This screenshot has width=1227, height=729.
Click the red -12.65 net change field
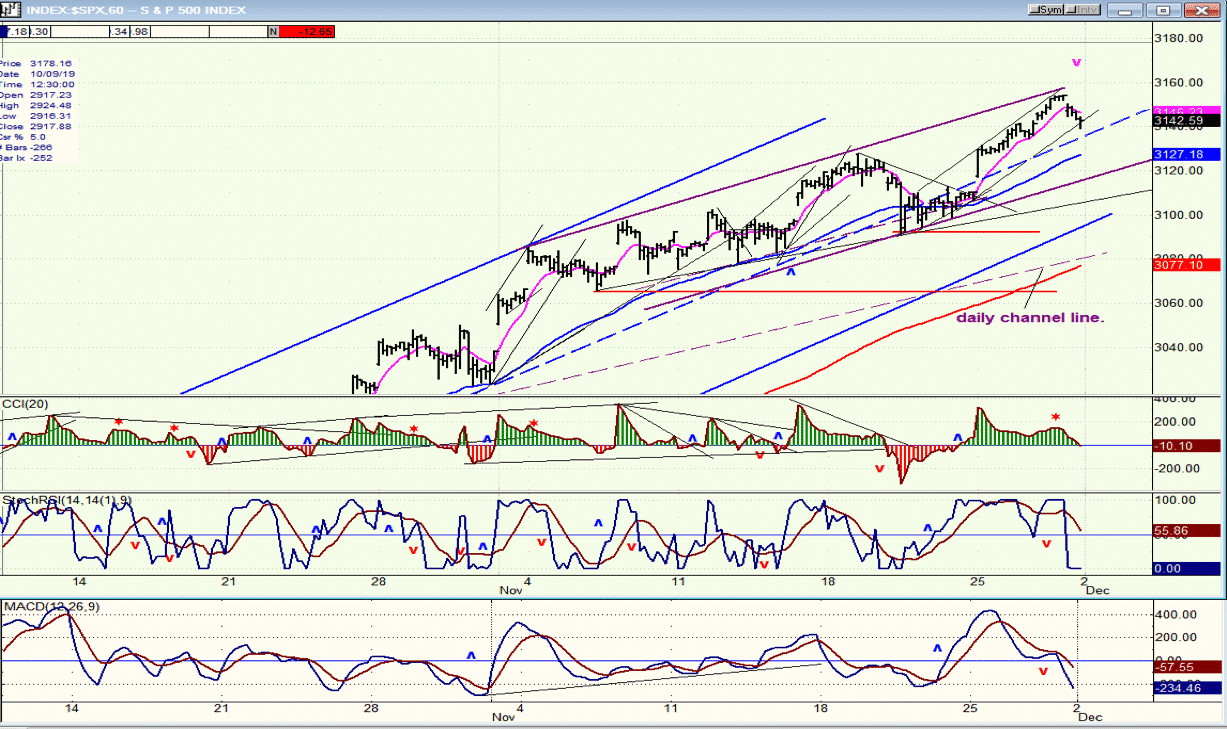tap(307, 32)
